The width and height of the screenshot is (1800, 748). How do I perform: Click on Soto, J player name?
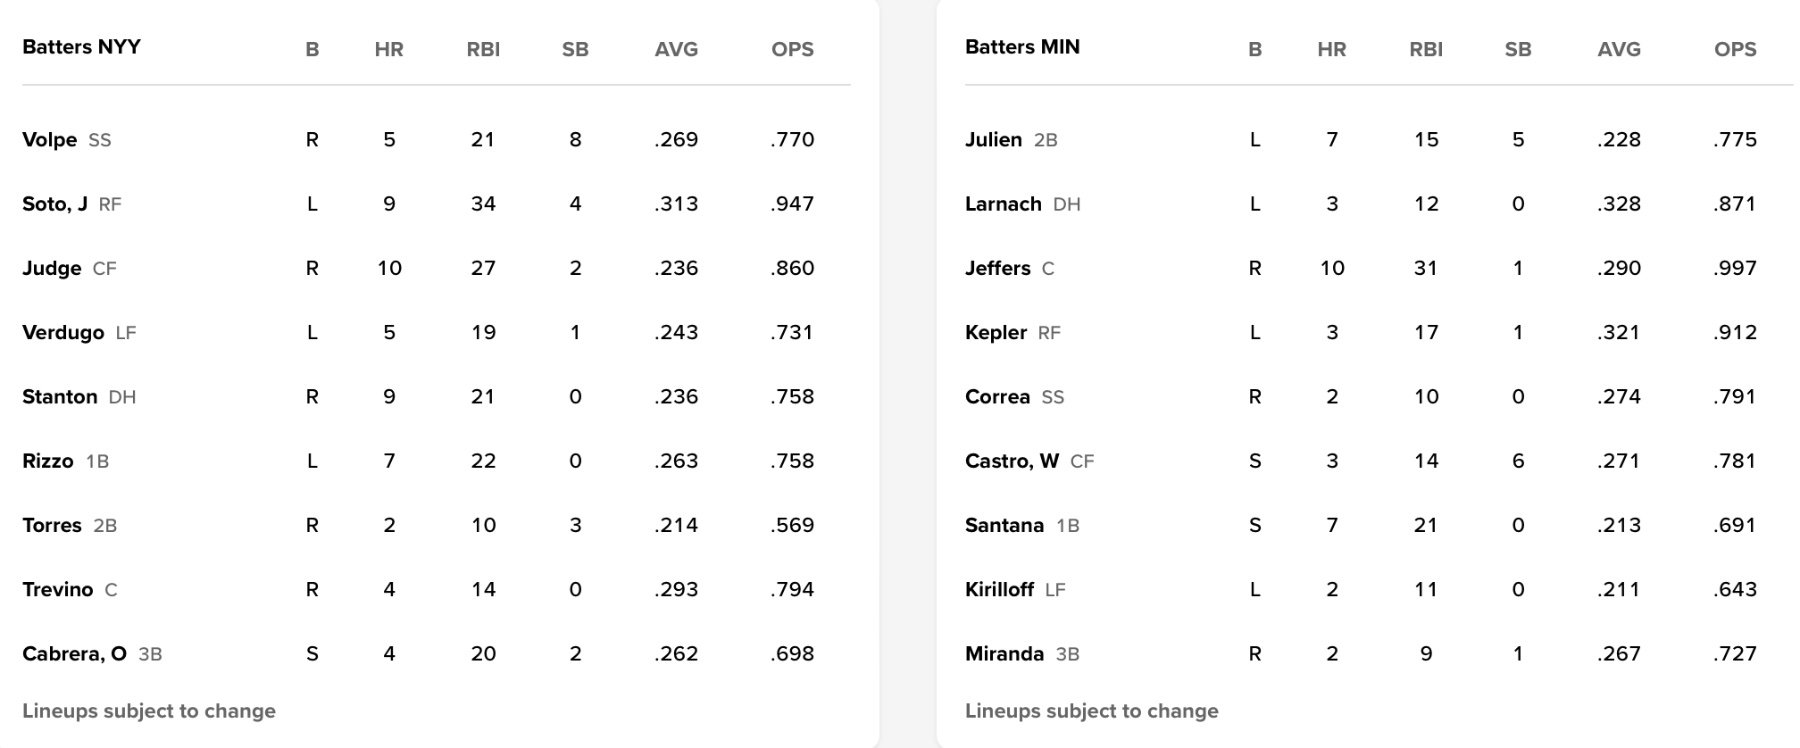(x=54, y=204)
